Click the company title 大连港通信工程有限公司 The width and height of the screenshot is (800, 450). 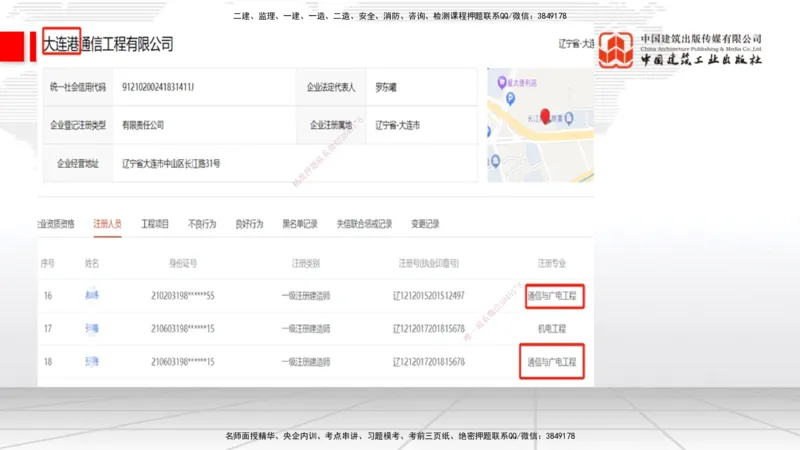coord(108,44)
